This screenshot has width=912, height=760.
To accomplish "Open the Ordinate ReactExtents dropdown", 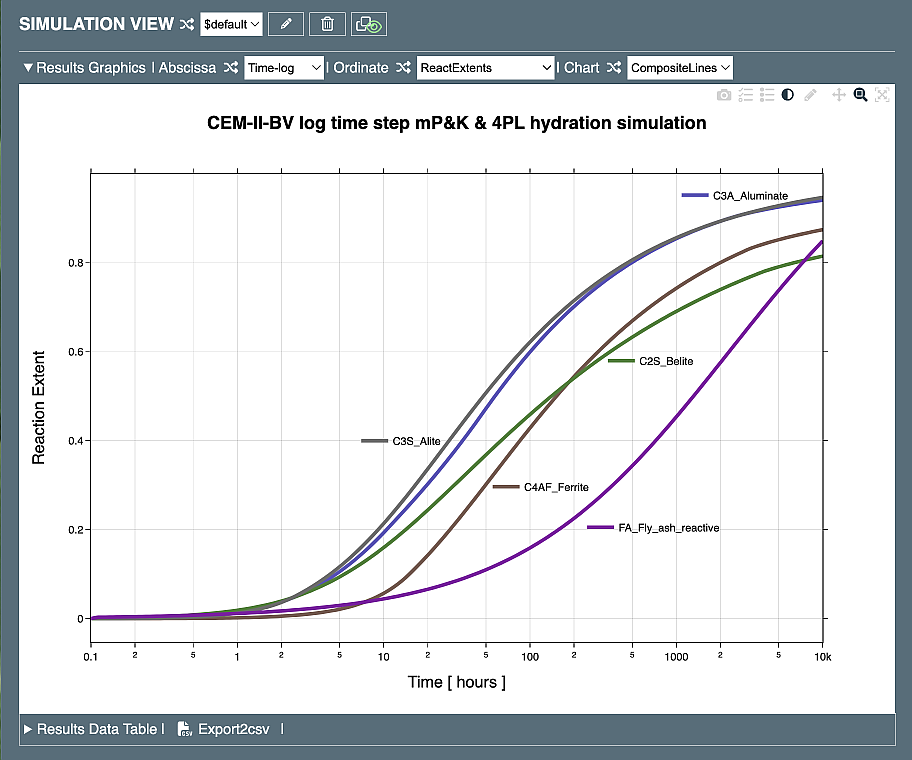I will click(x=485, y=68).
